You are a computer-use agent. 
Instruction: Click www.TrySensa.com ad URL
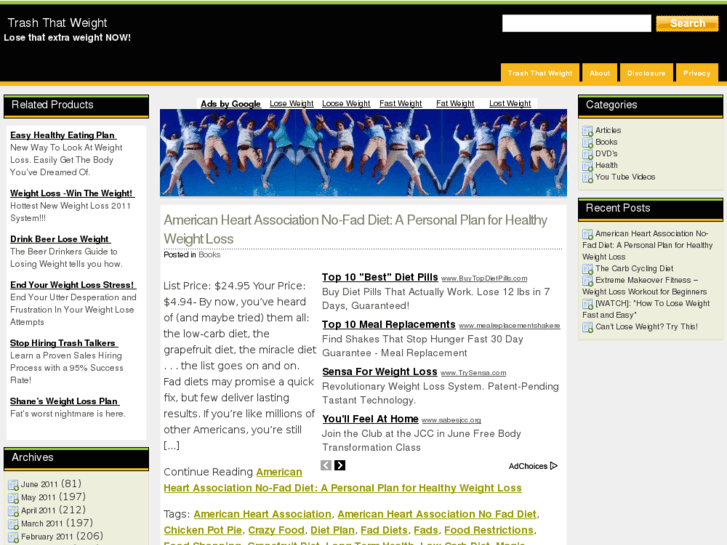(473, 373)
